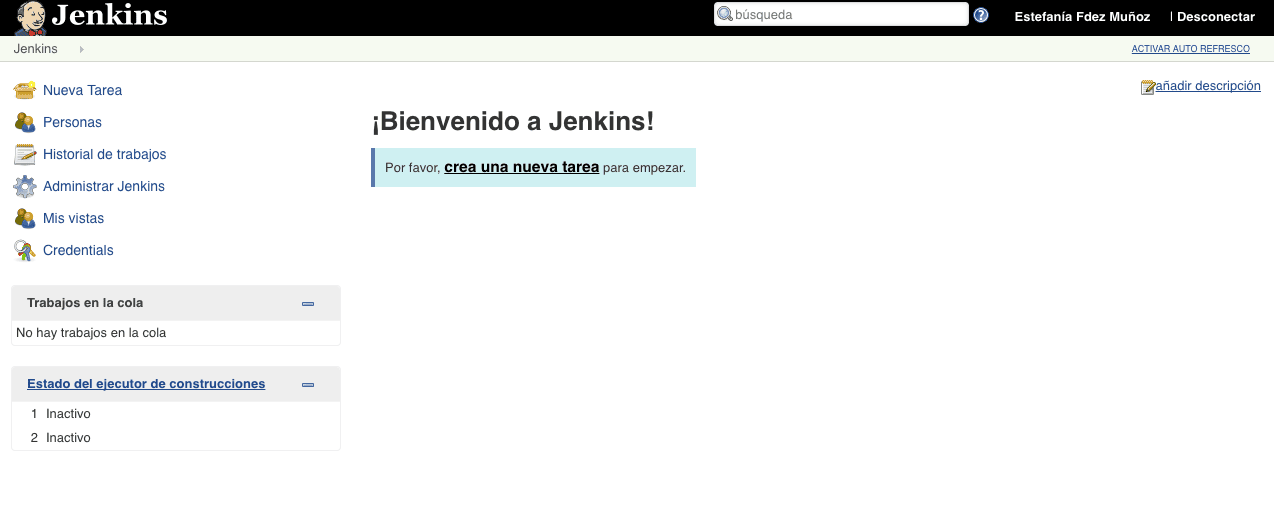This screenshot has height=529, width=1274.
Task: Click Activar Auto Refresco link
Action: pos(1190,49)
